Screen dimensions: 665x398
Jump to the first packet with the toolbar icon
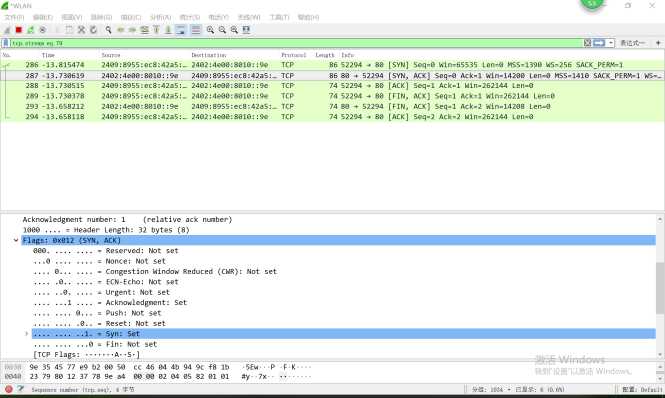pos(156,30)
